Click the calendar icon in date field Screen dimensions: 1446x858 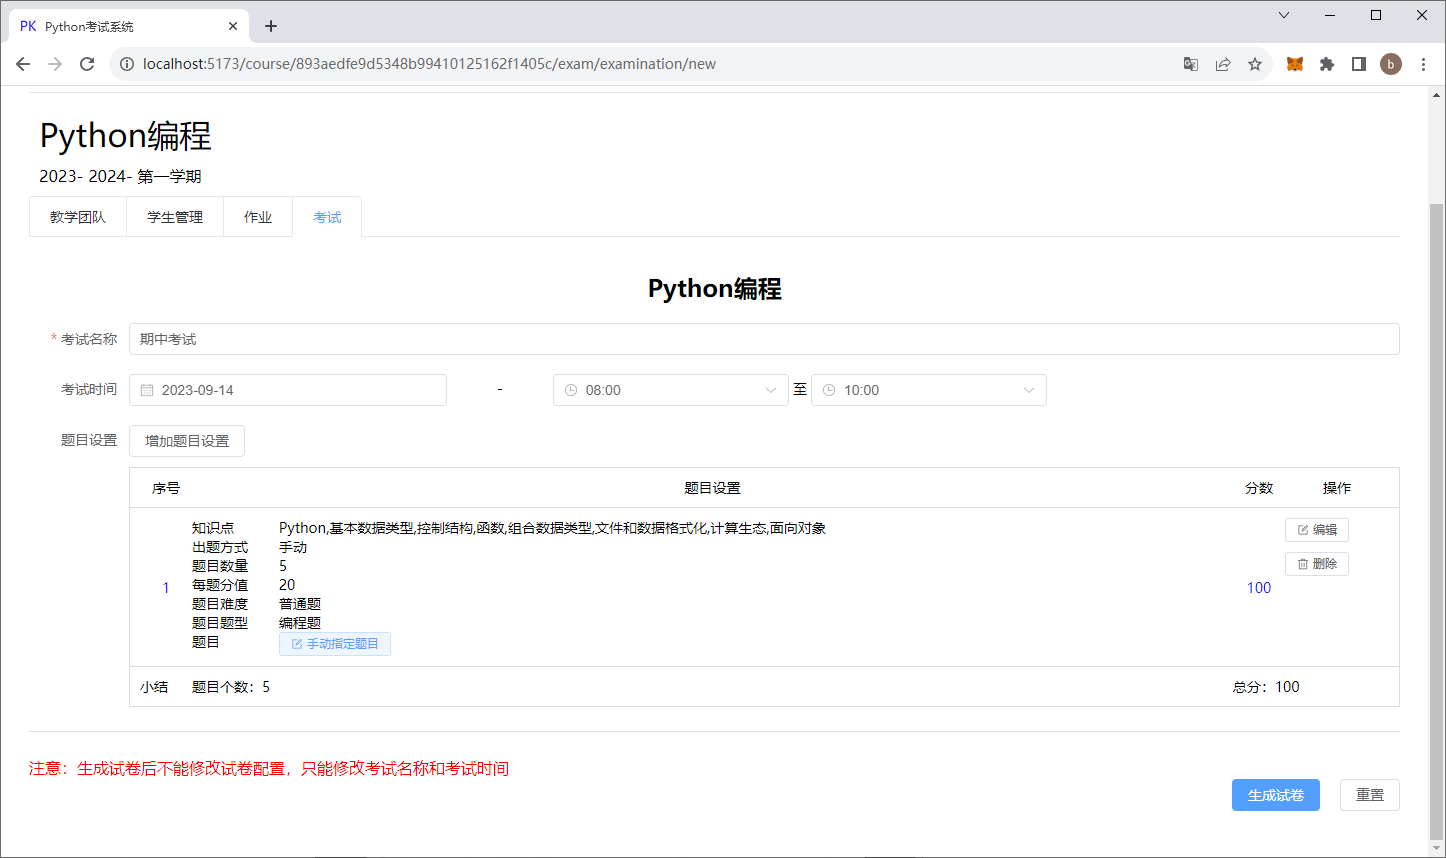[147, 390]
